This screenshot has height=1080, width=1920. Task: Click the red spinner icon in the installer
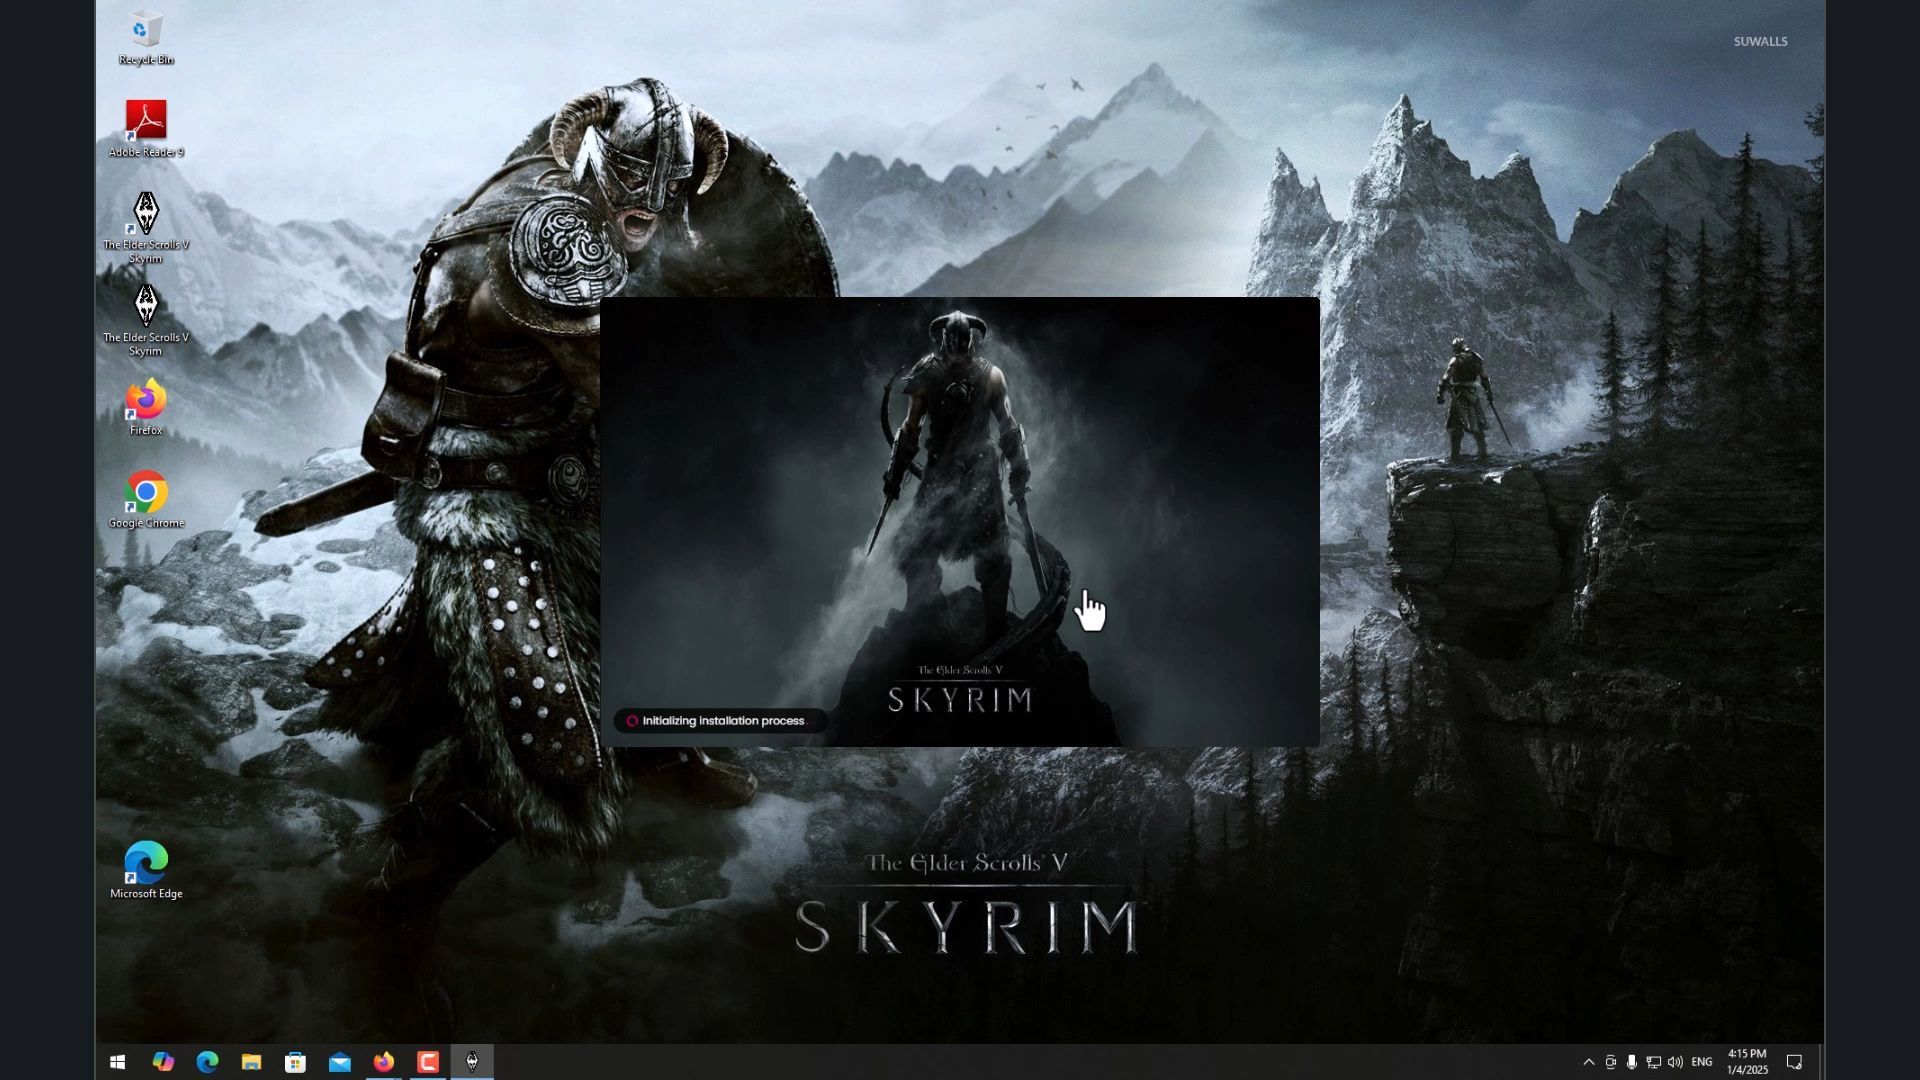(632, 721)
